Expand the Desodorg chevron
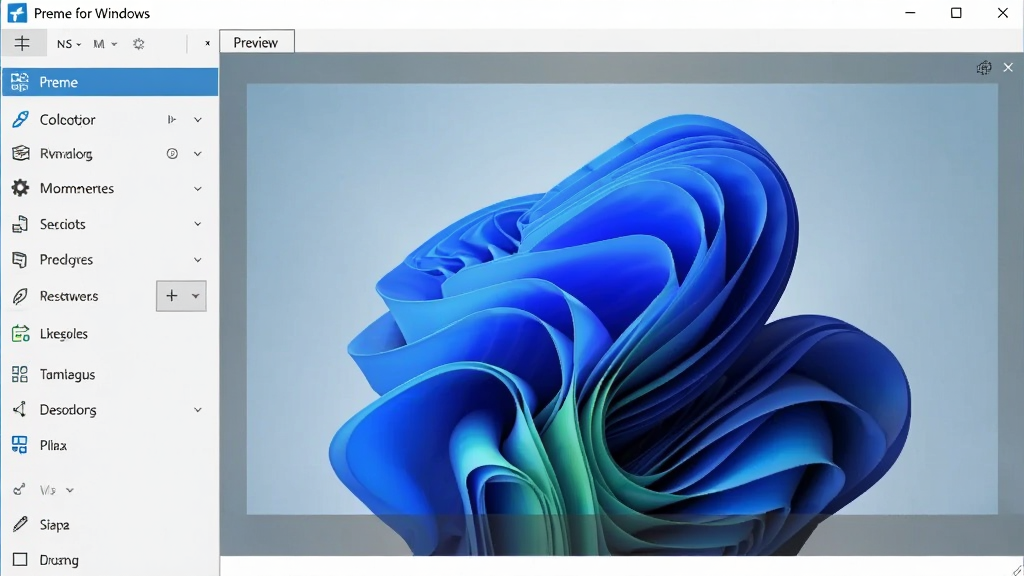 tap(197, 410)
